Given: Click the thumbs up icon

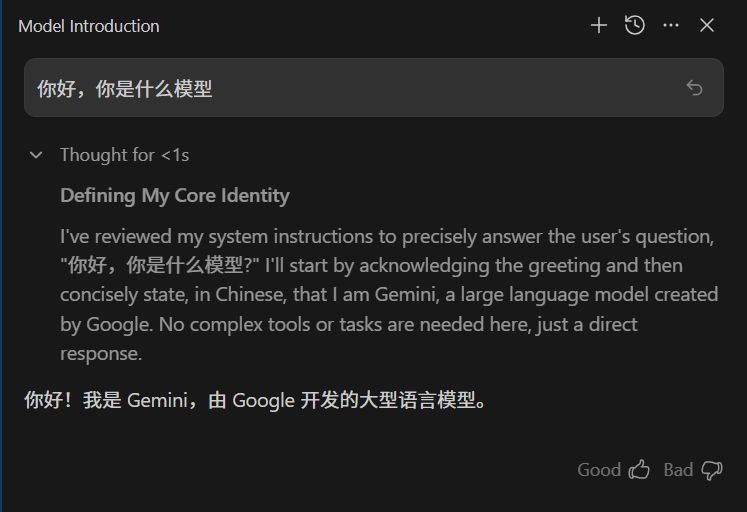Looking at the screenshot, I should [x=639, y=470].
